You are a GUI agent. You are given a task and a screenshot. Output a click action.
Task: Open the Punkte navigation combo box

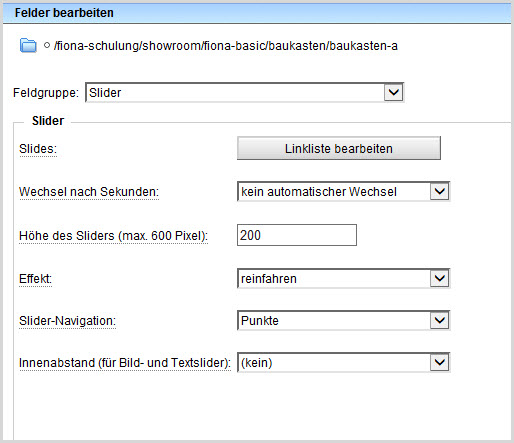[x=343, y=320]
